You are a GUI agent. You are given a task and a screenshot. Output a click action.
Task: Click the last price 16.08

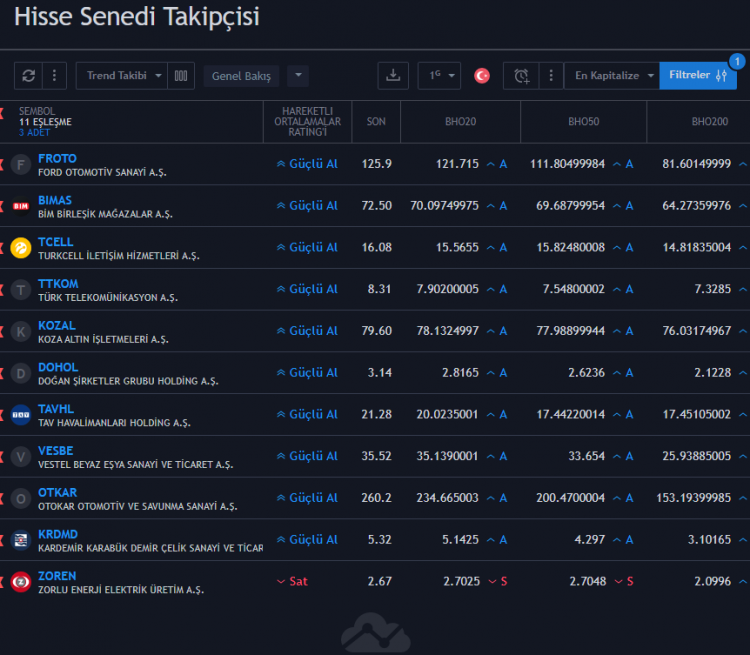[x=376, y=247]
